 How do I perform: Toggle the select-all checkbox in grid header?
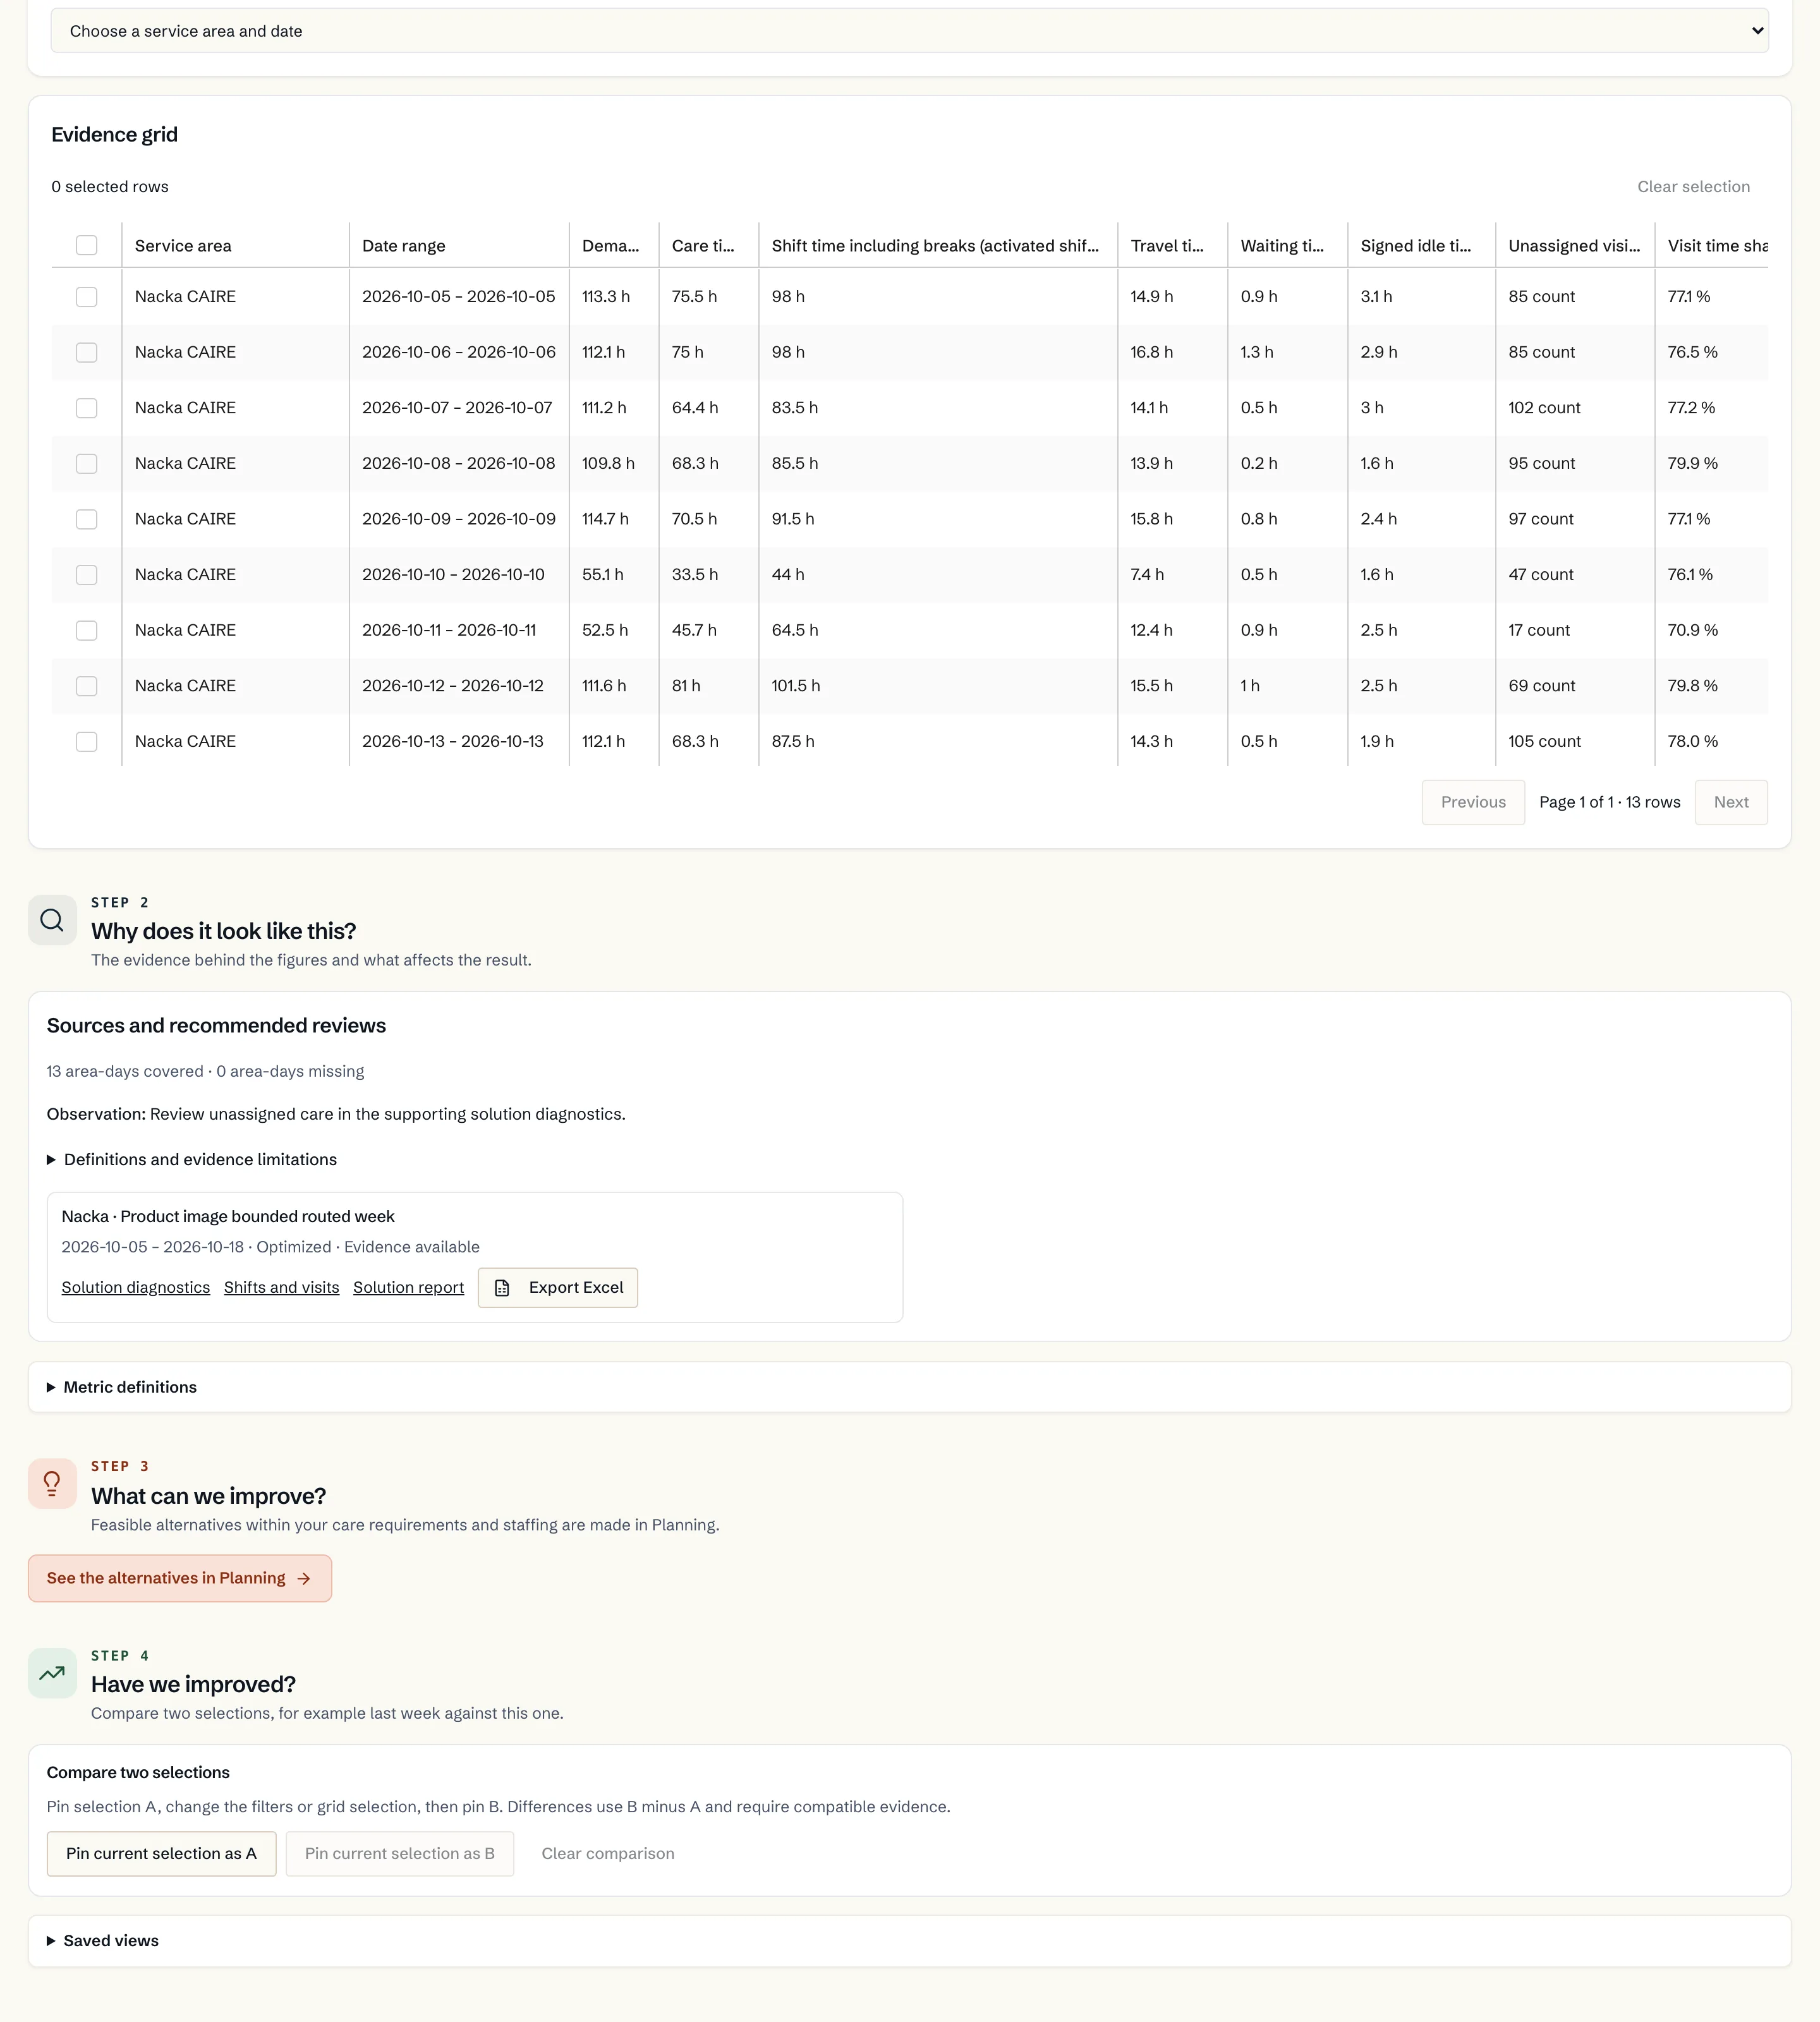click(87, 245)
